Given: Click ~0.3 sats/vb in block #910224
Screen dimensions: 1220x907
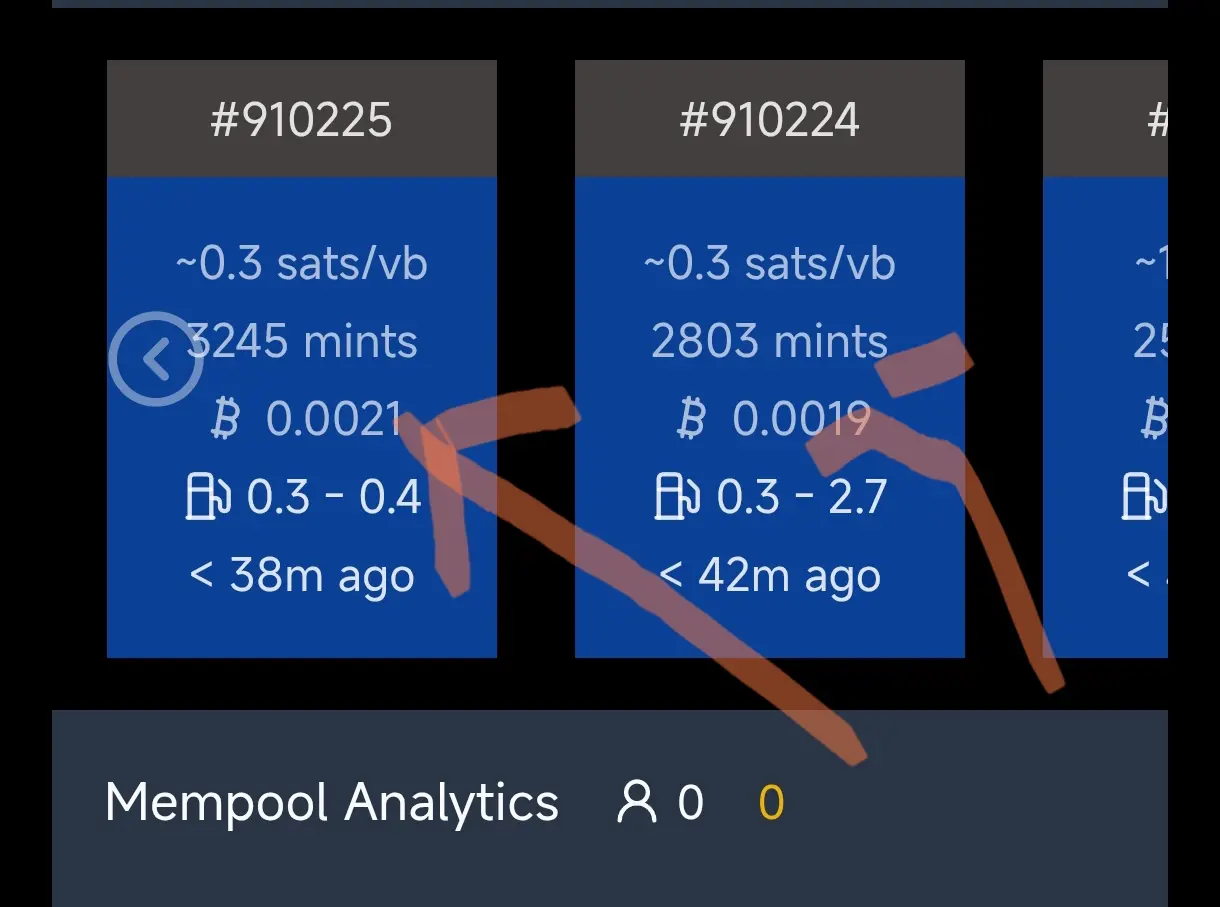Looking at the screenshot, I should [x=769, y=263].
